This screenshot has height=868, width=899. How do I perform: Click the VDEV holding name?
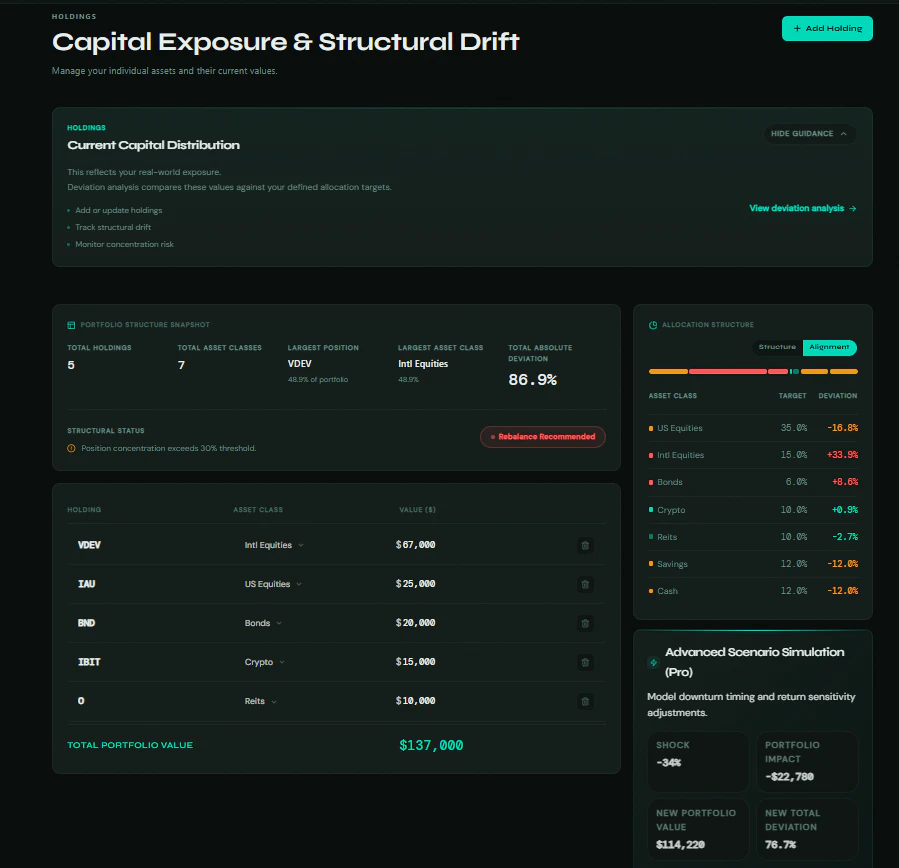pyautogui.click(x=89, y=545)
